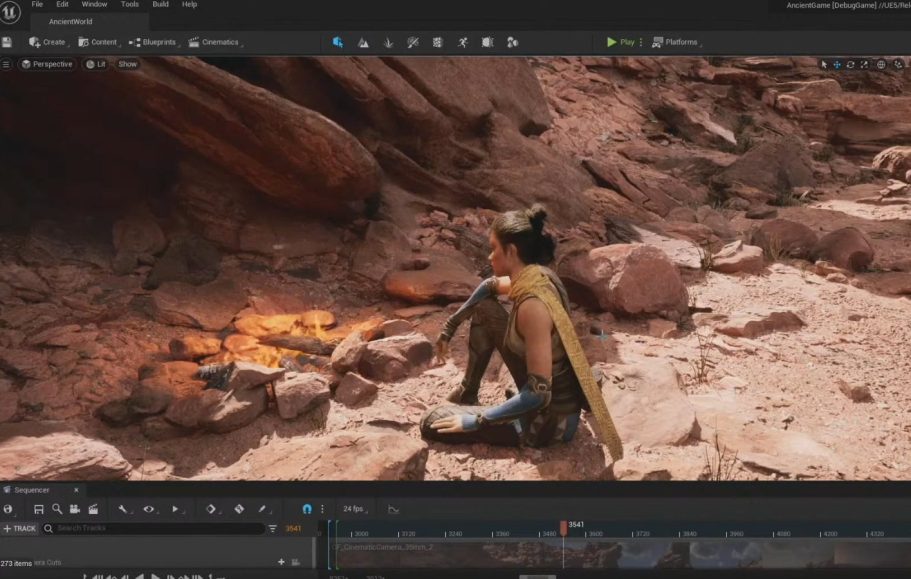The width and height of the screenshot is (911, 579).
Task: Open the Cinematics dropdown
Action: [x=215, y=42]
